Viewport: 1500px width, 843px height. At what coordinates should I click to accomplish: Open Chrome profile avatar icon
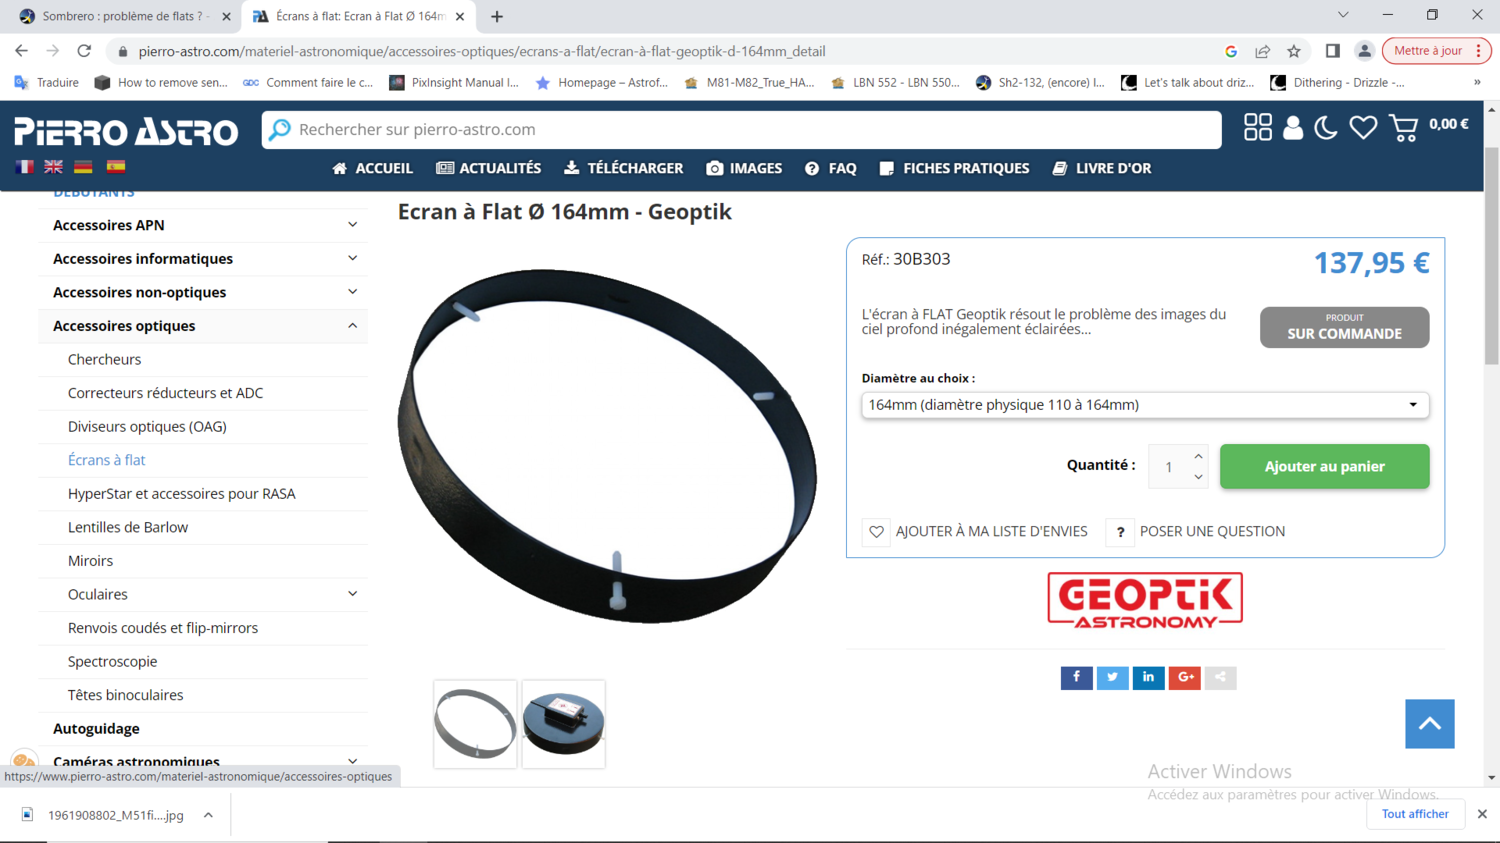point(1364,51)
